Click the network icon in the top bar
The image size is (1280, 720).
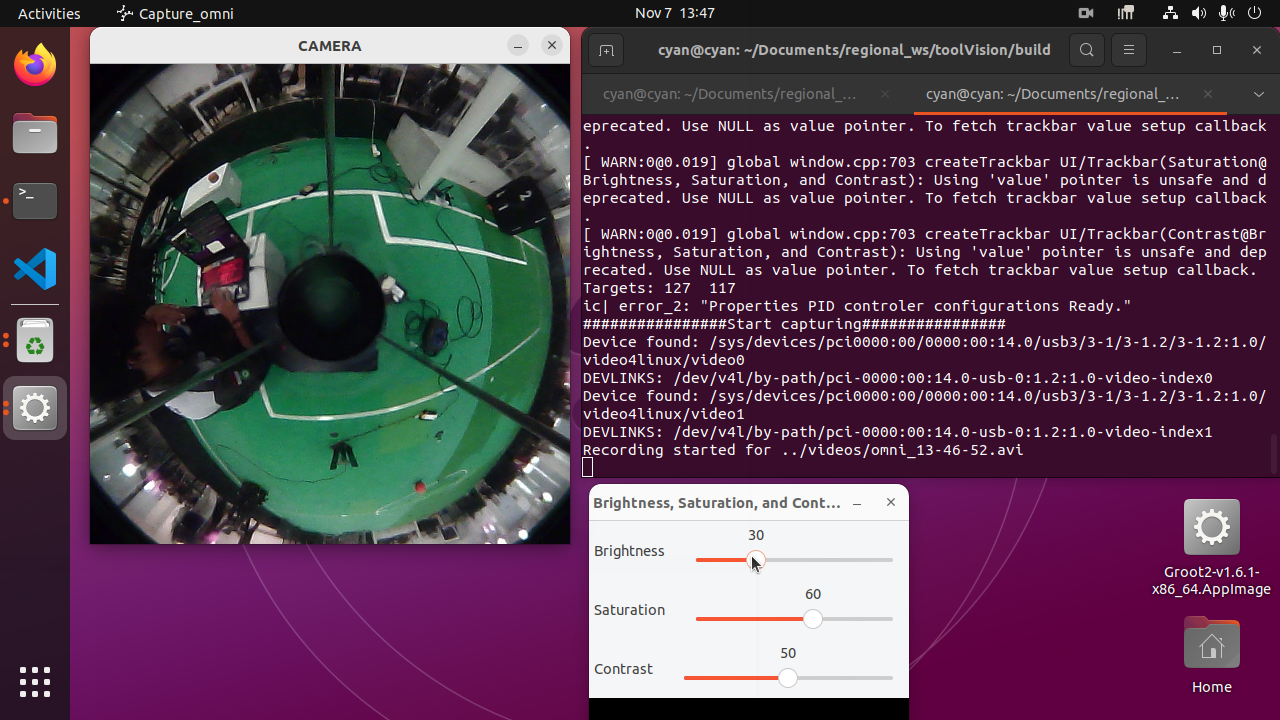[x=1171, y=13]
